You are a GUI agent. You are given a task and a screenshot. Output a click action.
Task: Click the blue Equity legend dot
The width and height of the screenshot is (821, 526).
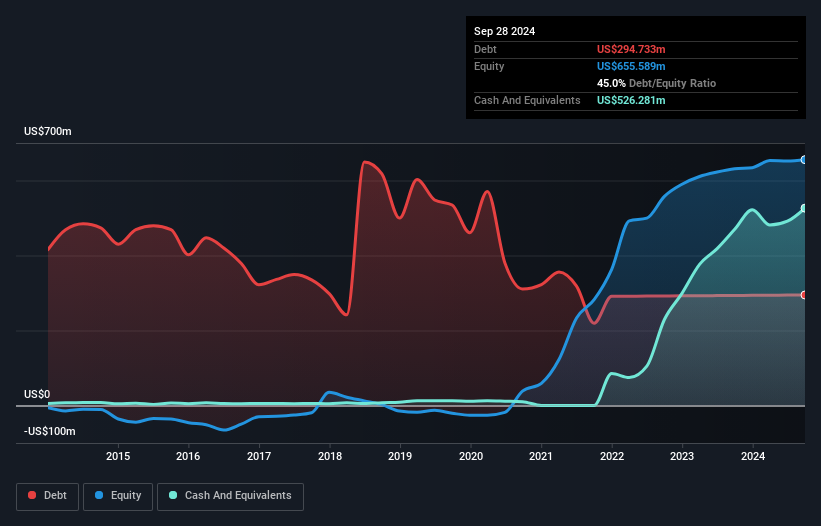coord(99,495)
